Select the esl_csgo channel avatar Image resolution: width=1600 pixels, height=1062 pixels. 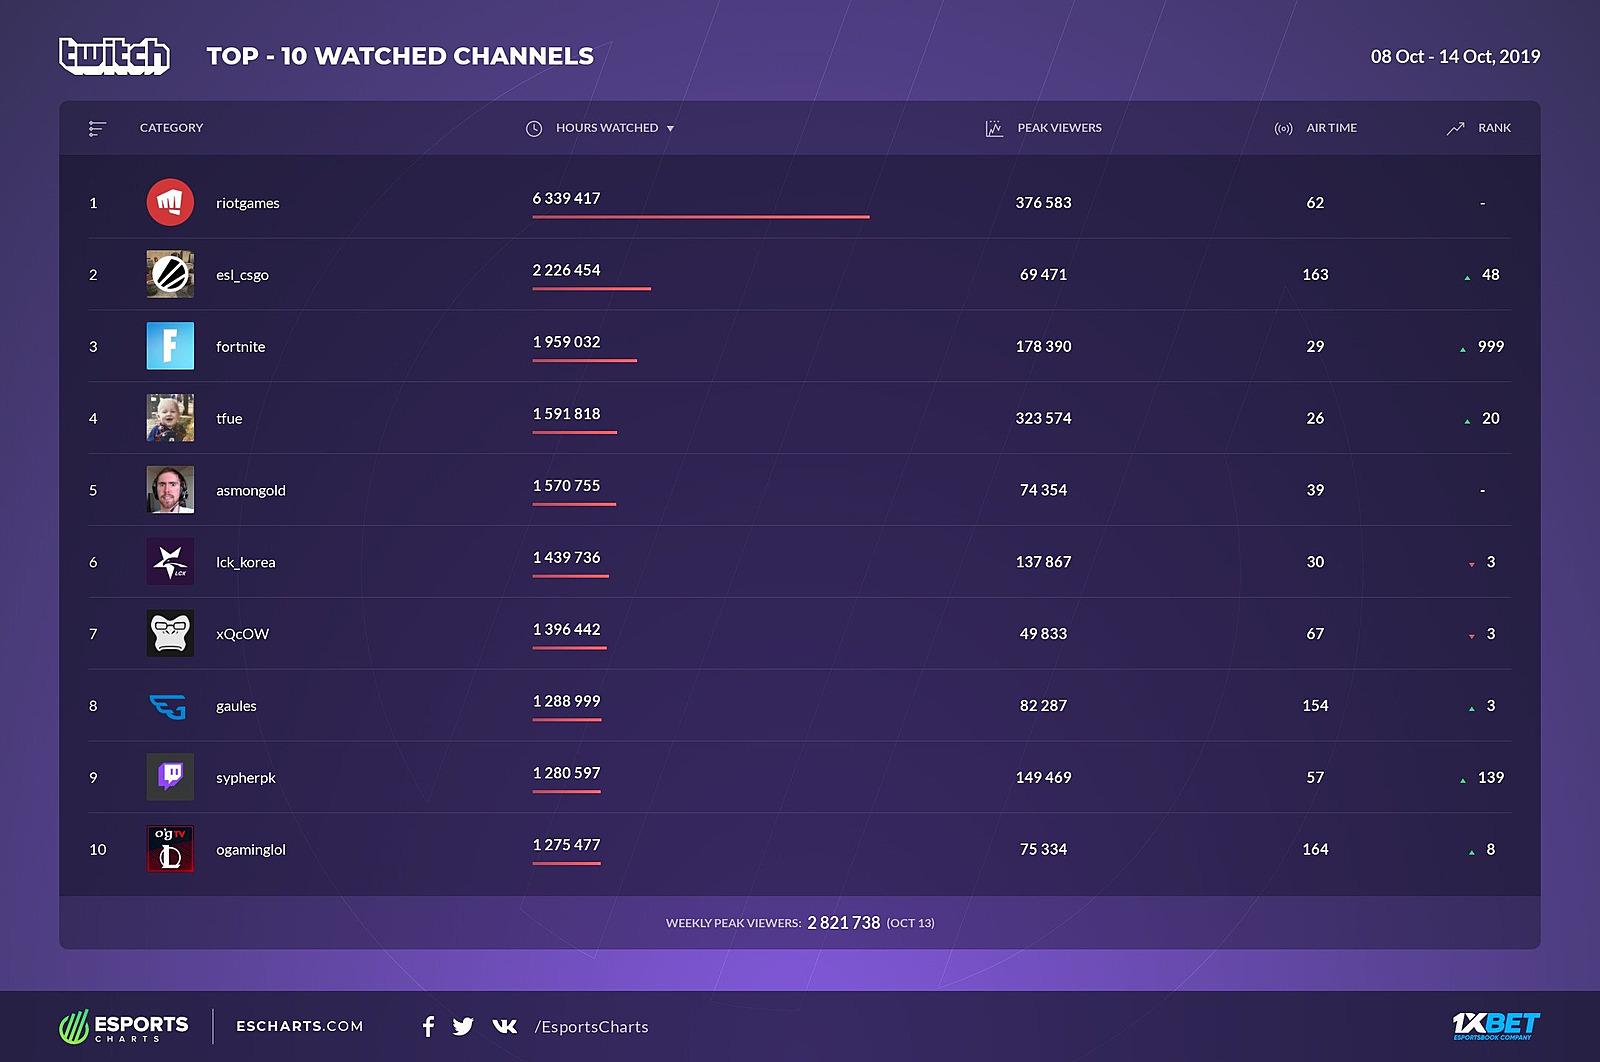[x=170, y=274]
